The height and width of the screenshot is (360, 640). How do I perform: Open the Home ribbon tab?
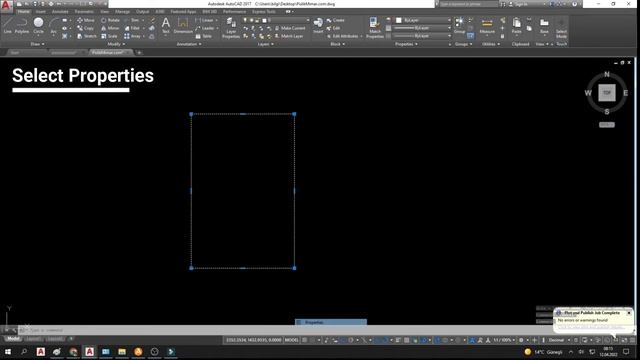[x=23, y=11]
